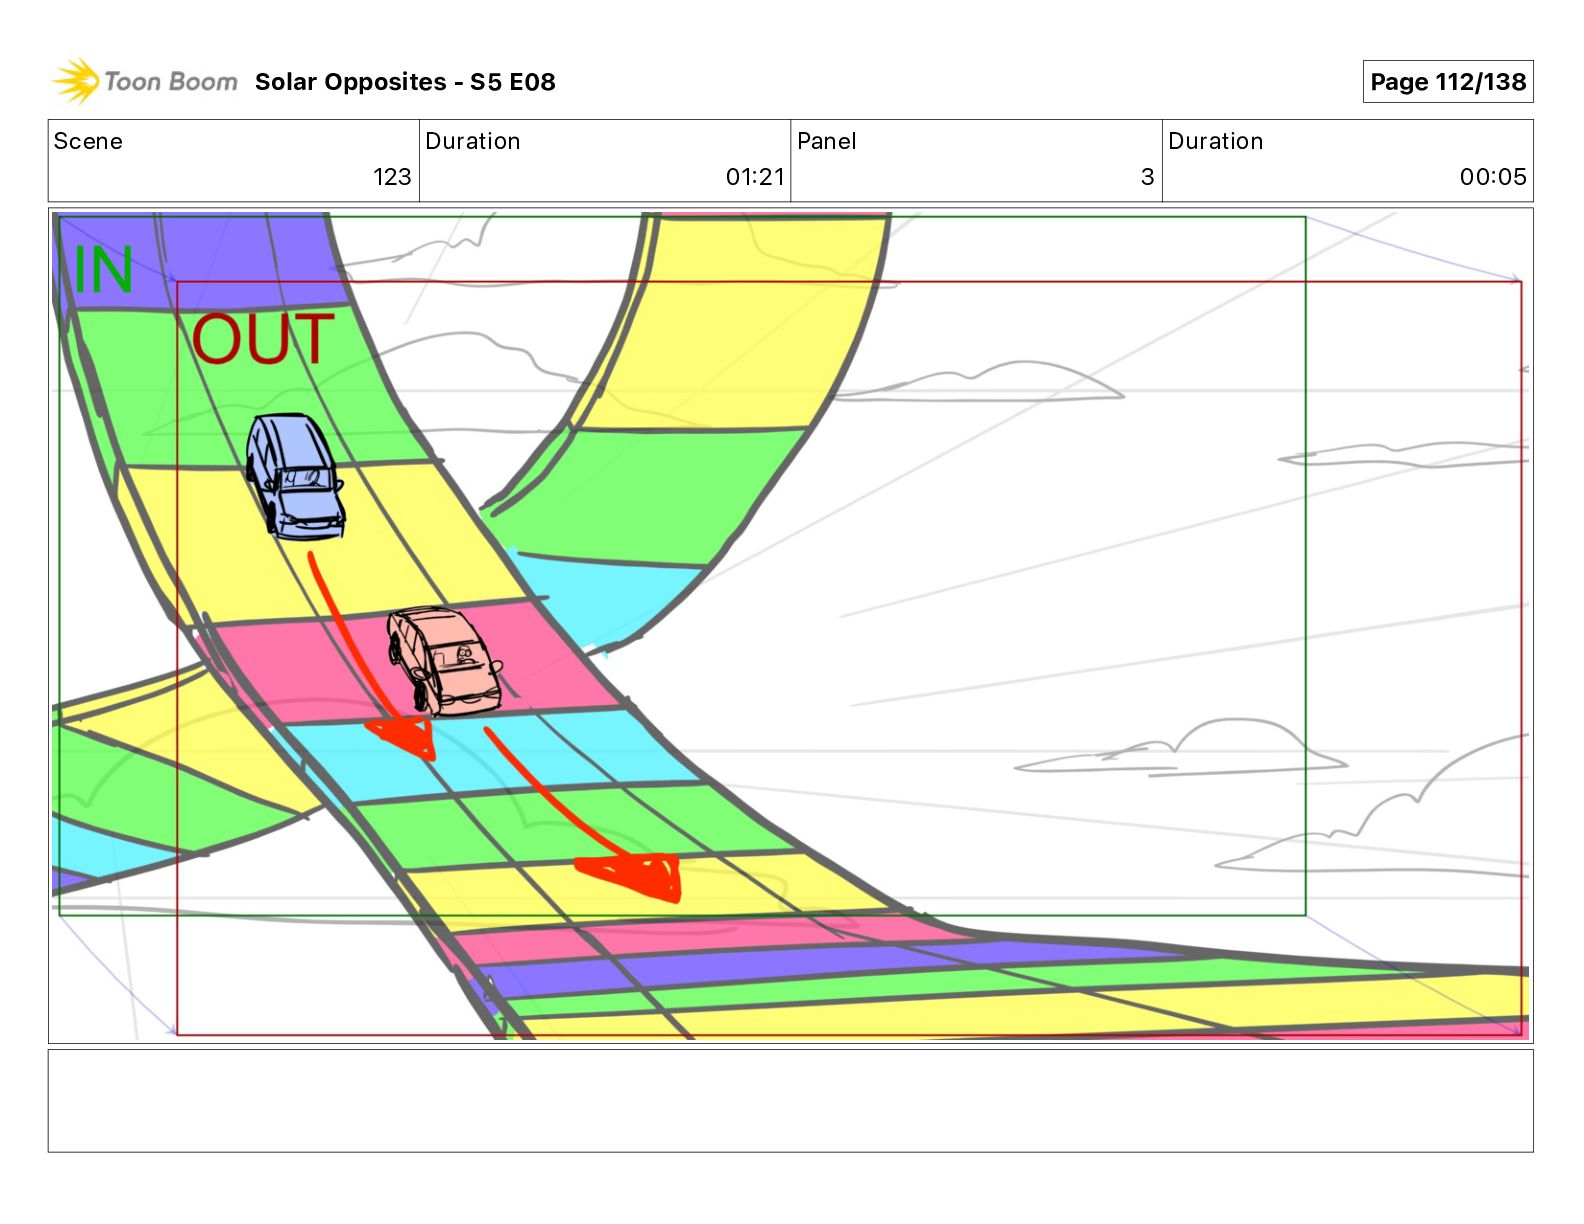
Task: Click the 'Page 112/138' page indicator
Action: tap(1447, 82)
